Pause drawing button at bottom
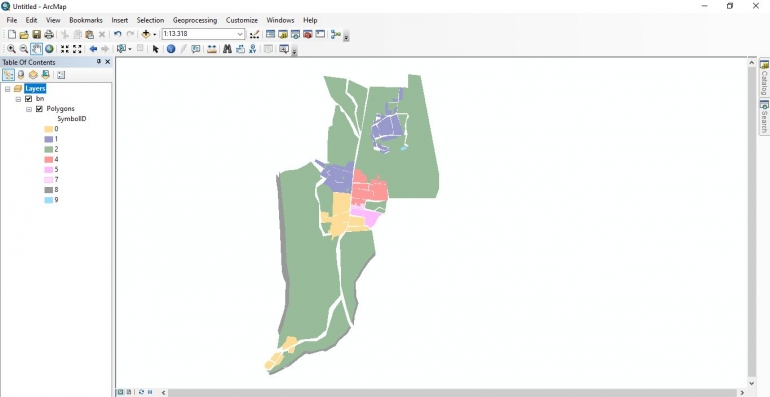The image size is (770, 397). [150, 392]
